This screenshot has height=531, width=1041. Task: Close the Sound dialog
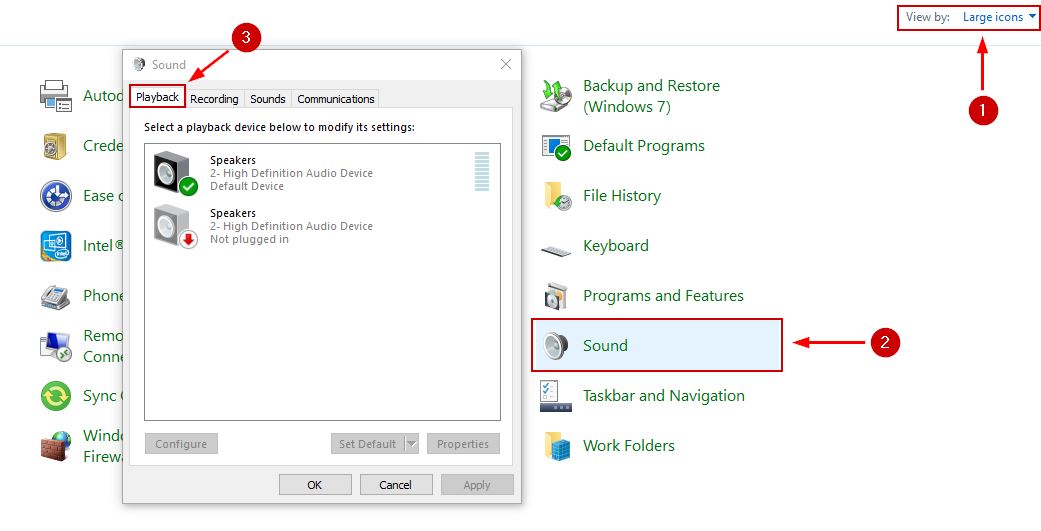pos(506,64)
